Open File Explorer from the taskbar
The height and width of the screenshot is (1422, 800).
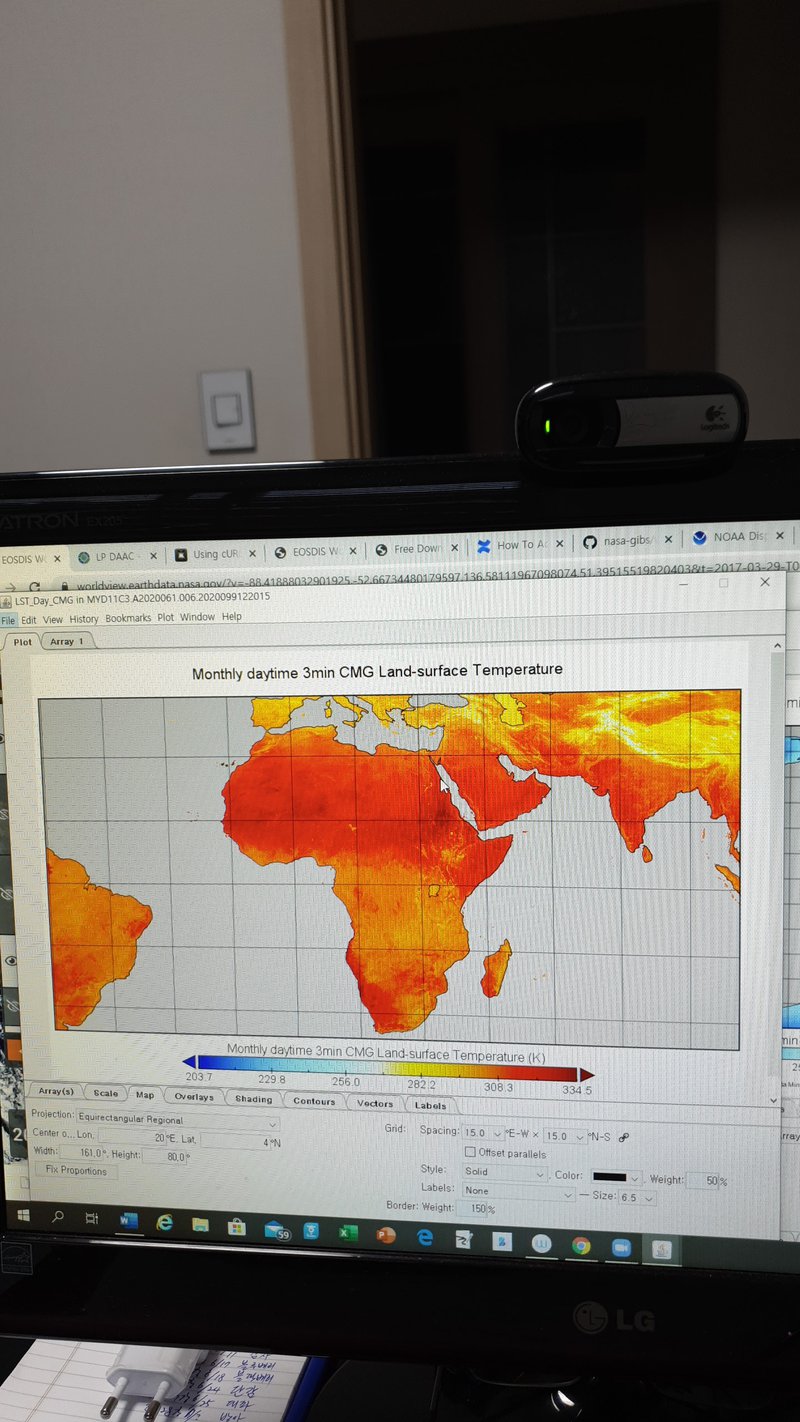[200, 1224]
